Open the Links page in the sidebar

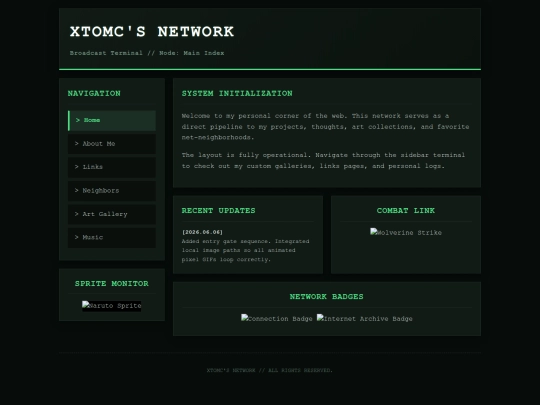(112, 167)
